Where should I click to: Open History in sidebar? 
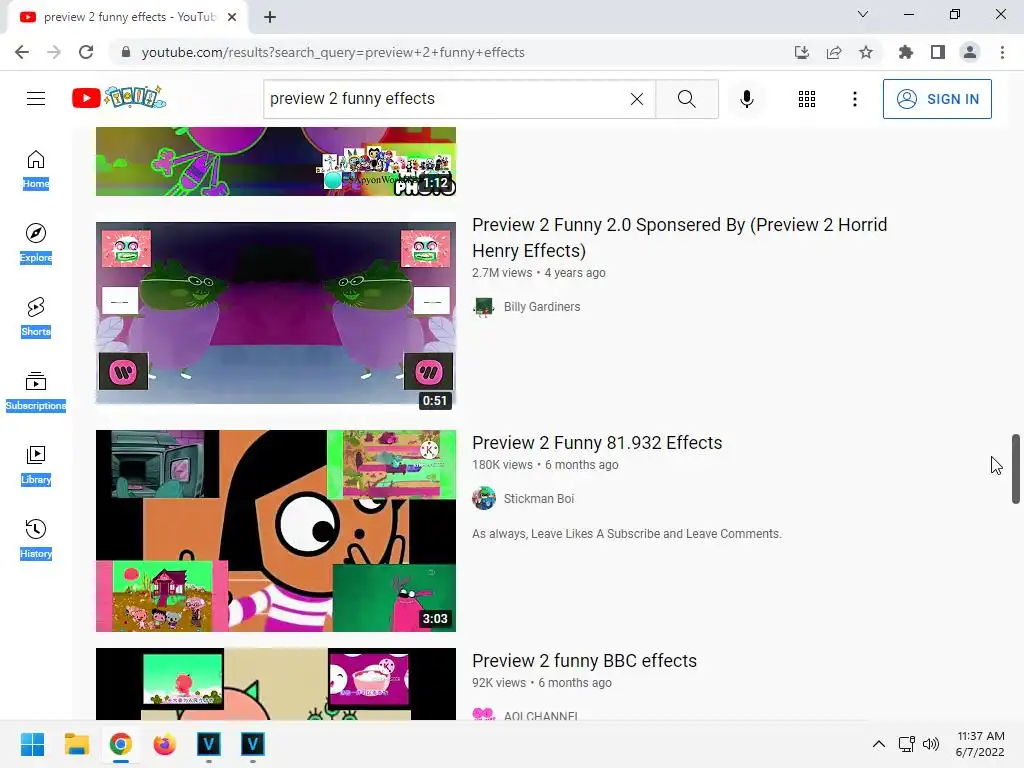click(x=36, y=539)
